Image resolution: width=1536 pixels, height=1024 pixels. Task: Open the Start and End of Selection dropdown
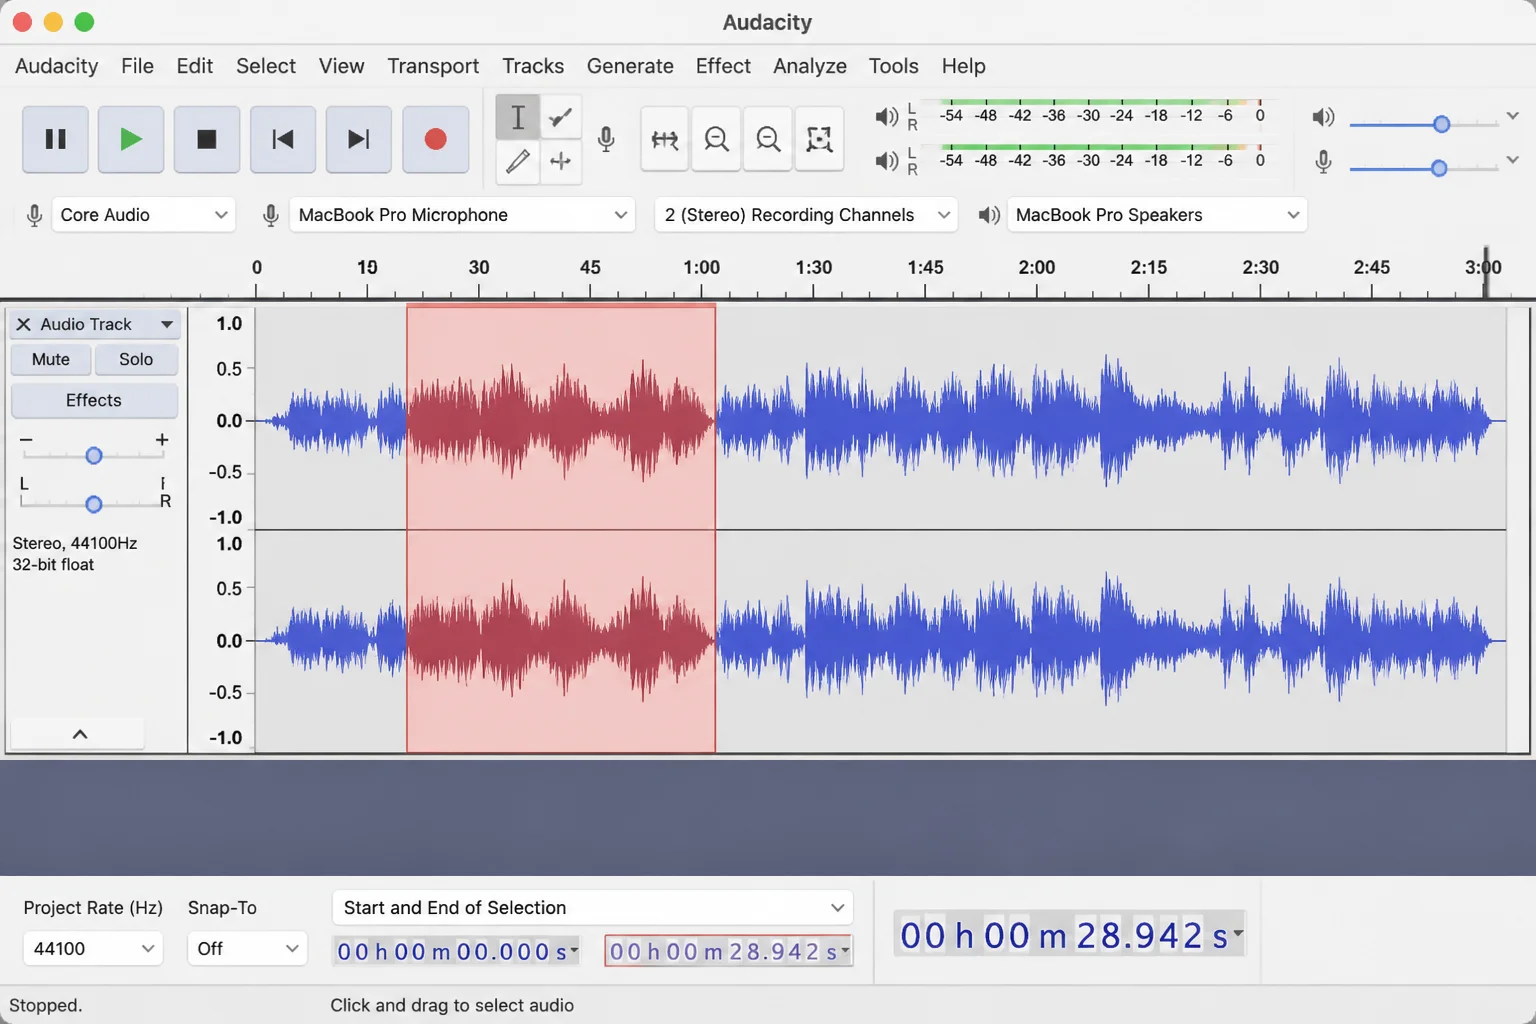click(592, 908)
